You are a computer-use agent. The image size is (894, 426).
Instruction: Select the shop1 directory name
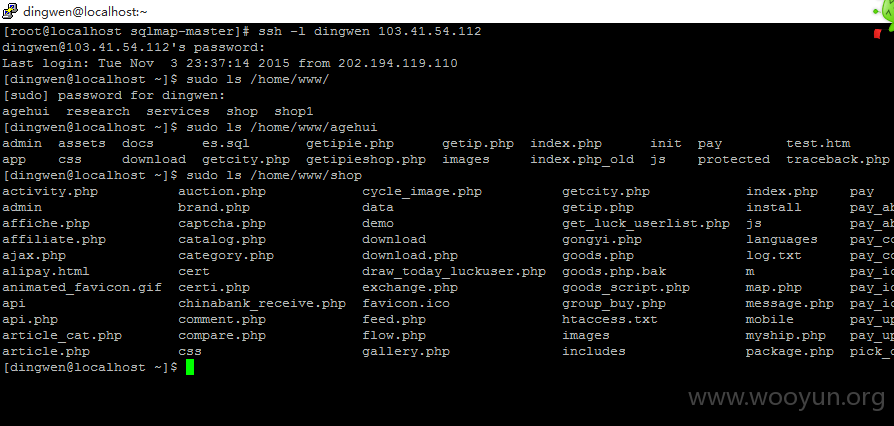294,112
